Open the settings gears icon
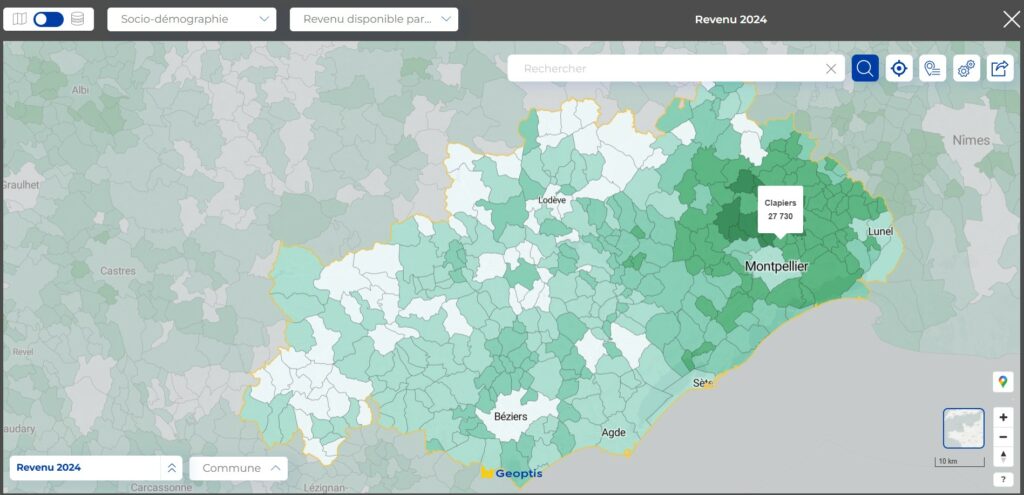 point(967,68)
